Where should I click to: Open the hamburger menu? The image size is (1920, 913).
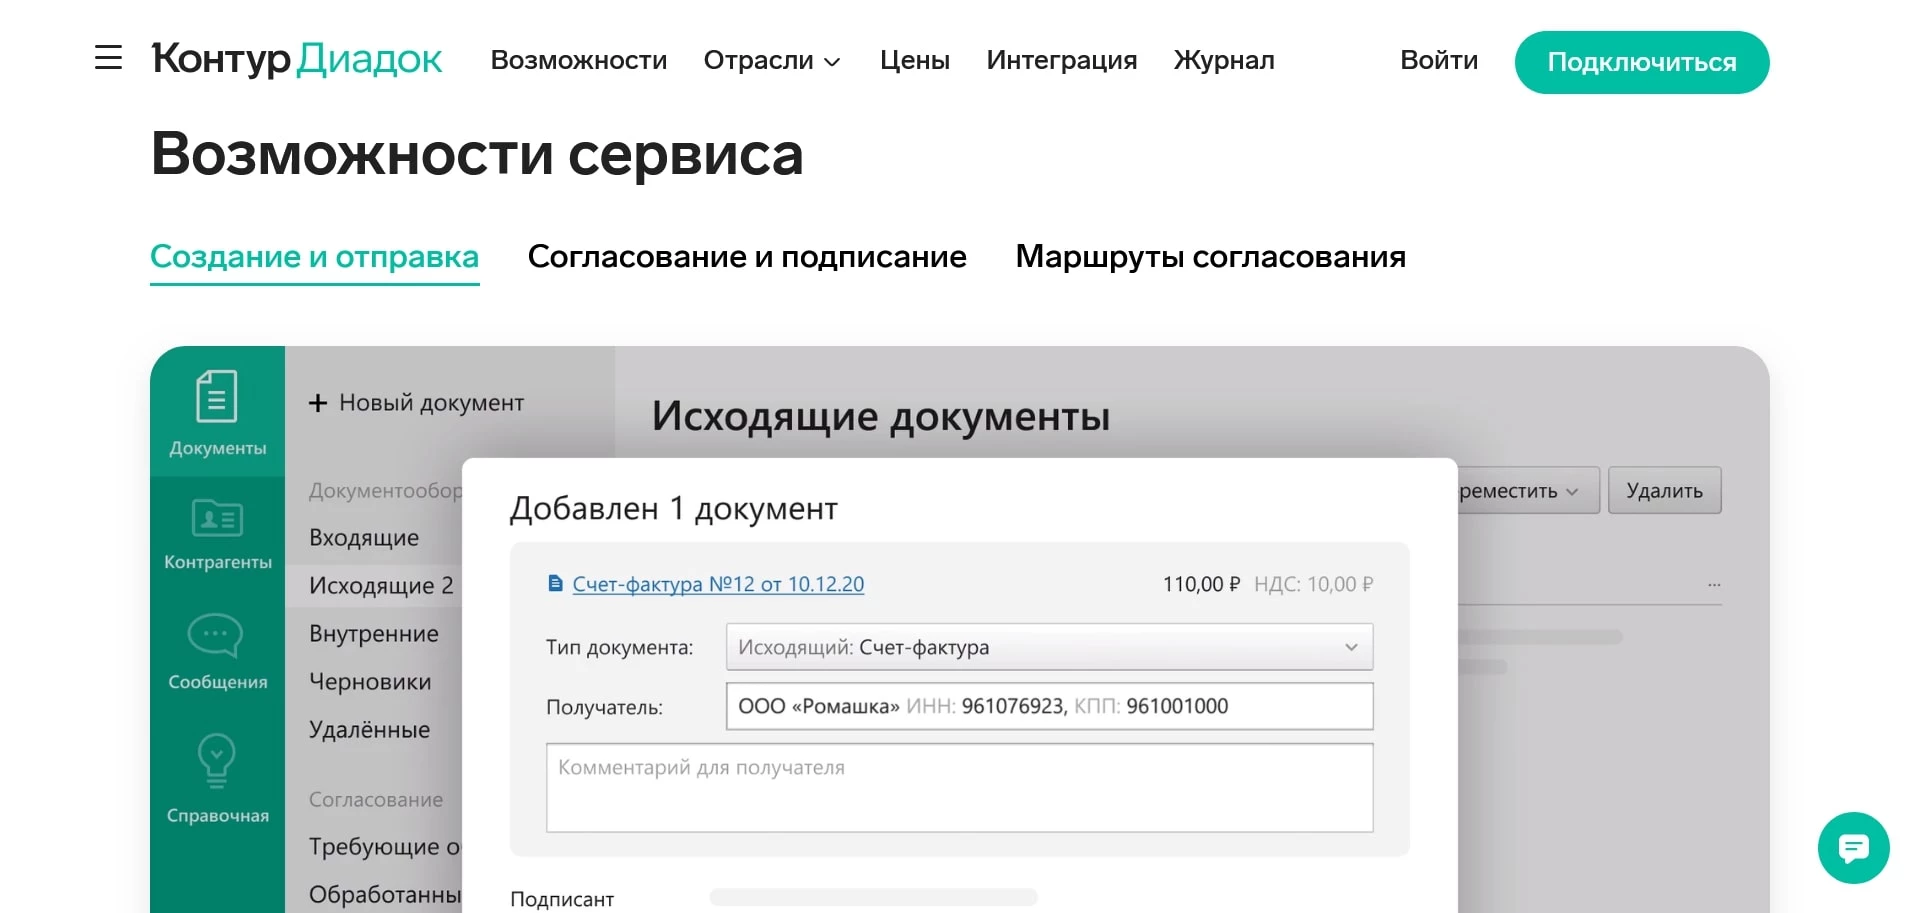click(x=107, y=58)
